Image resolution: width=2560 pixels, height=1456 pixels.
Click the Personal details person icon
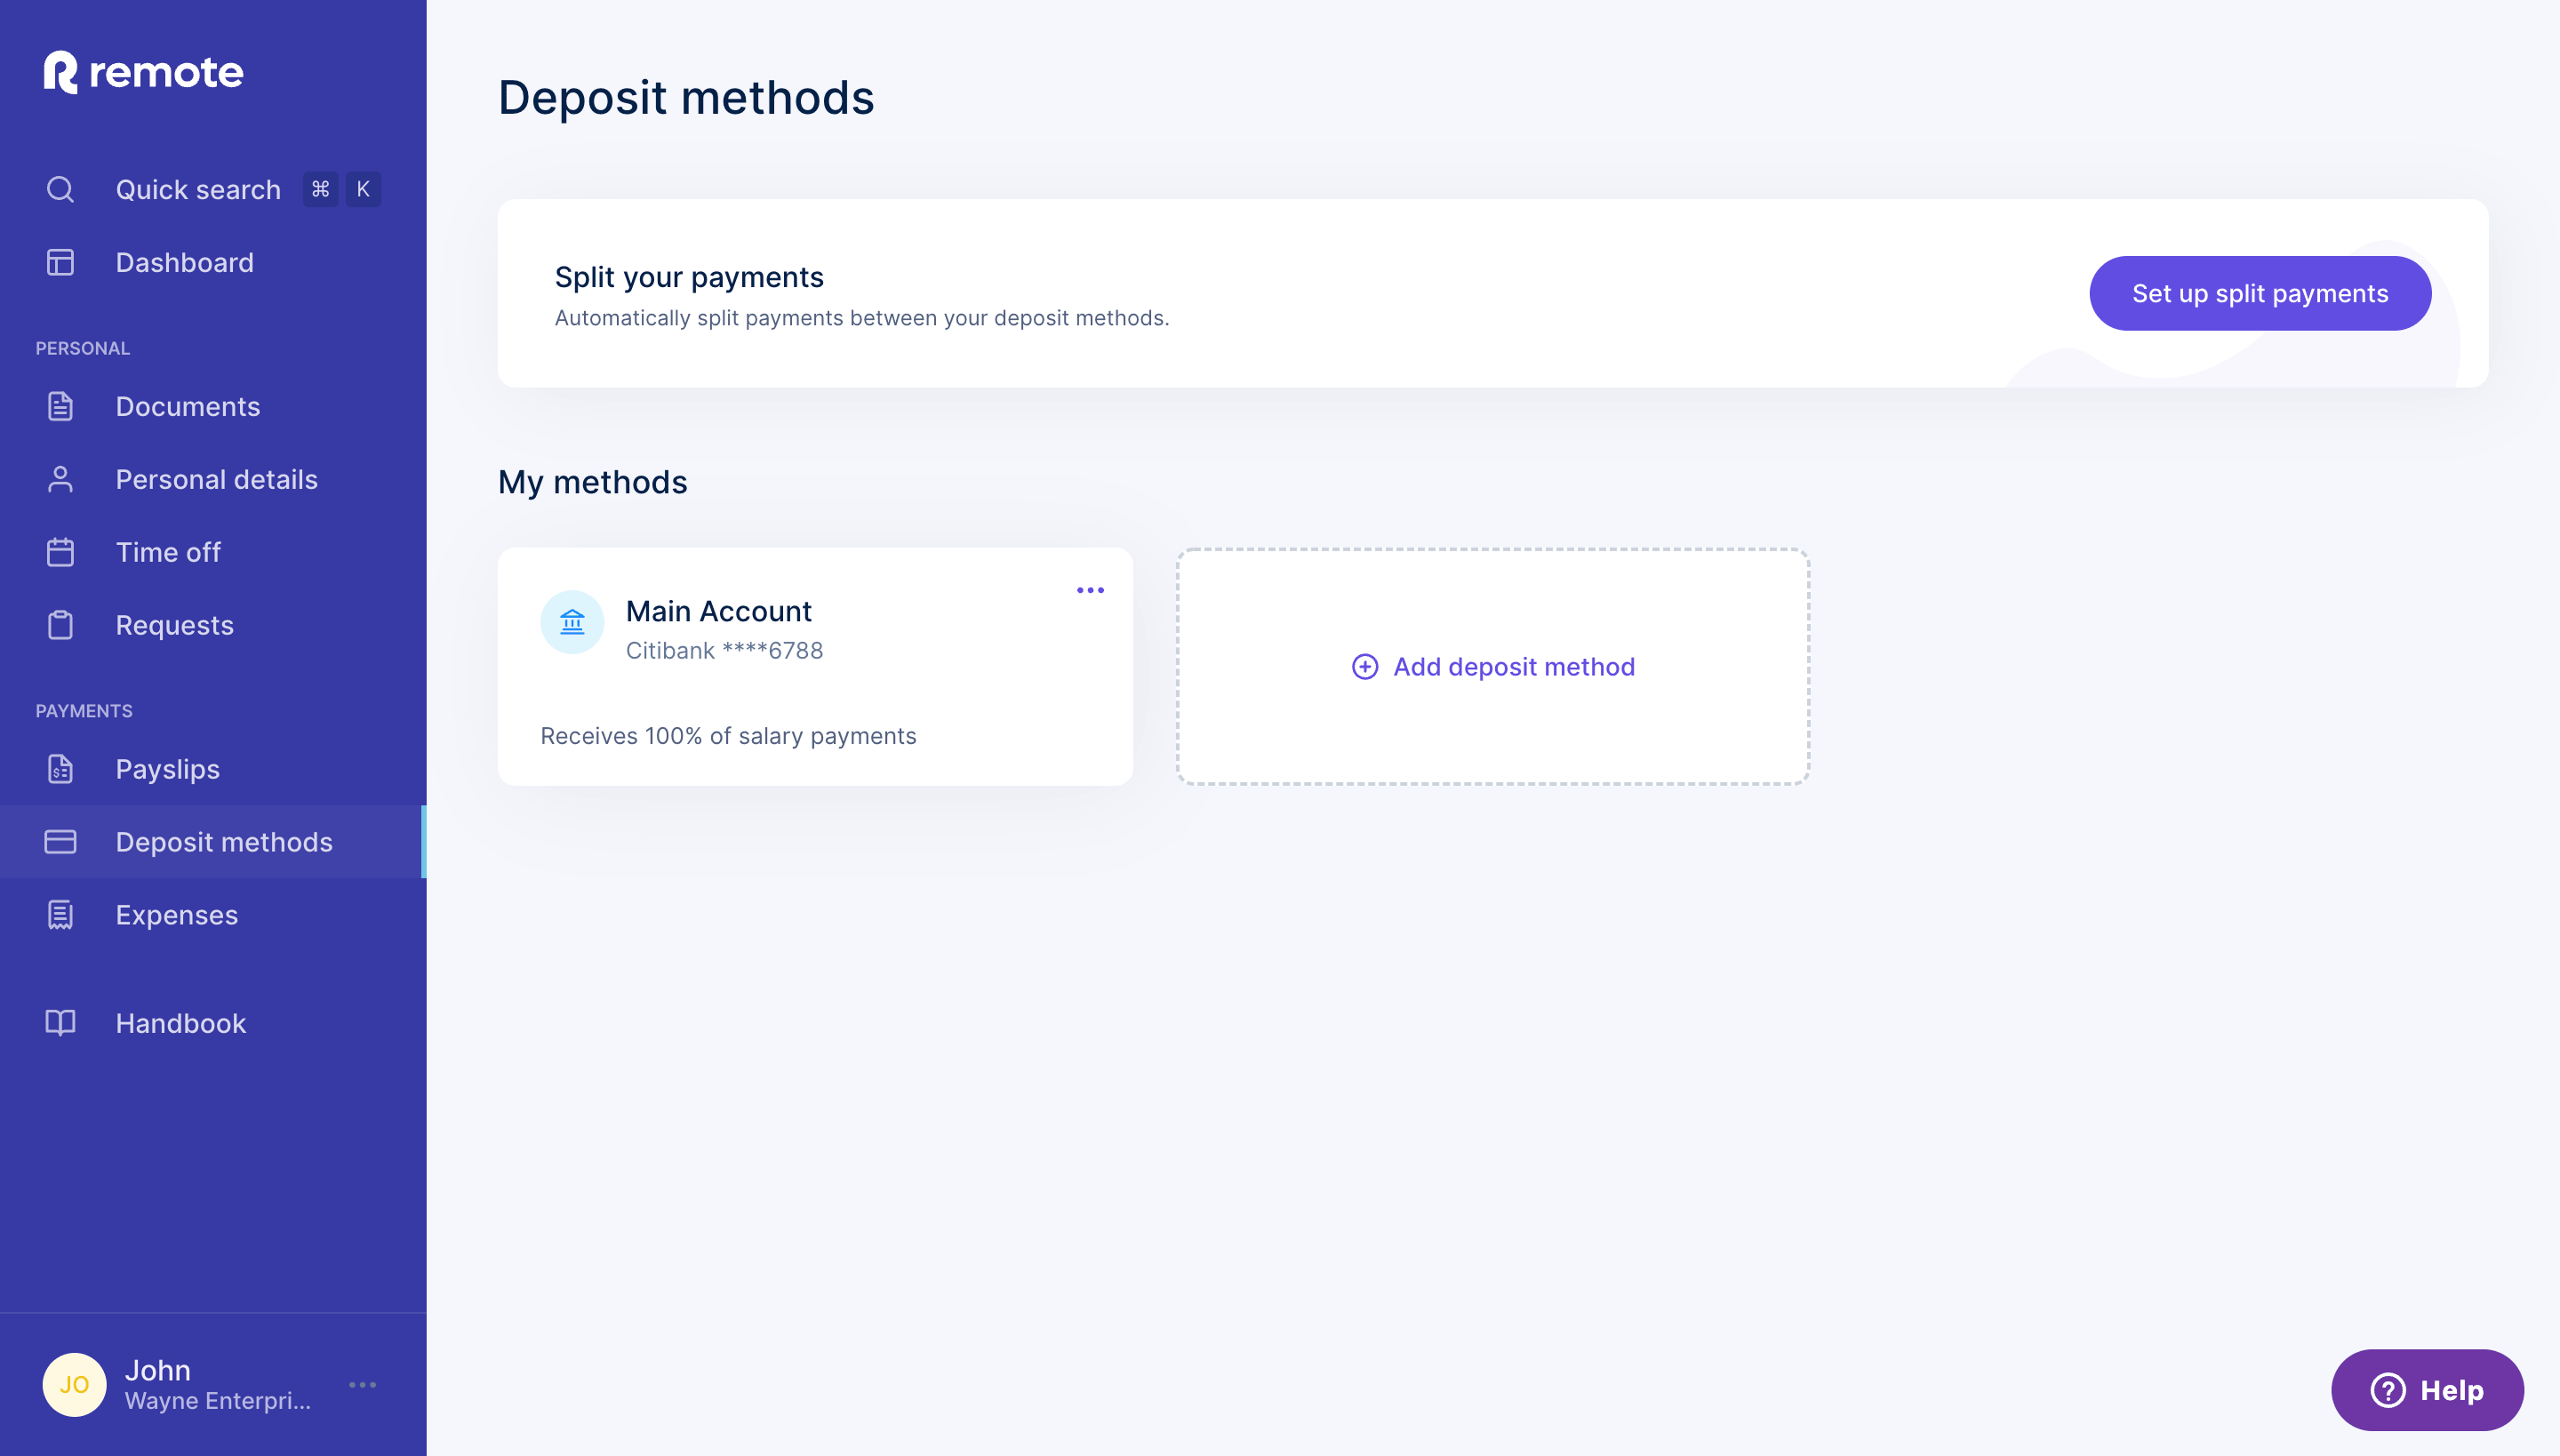[60, 479]
